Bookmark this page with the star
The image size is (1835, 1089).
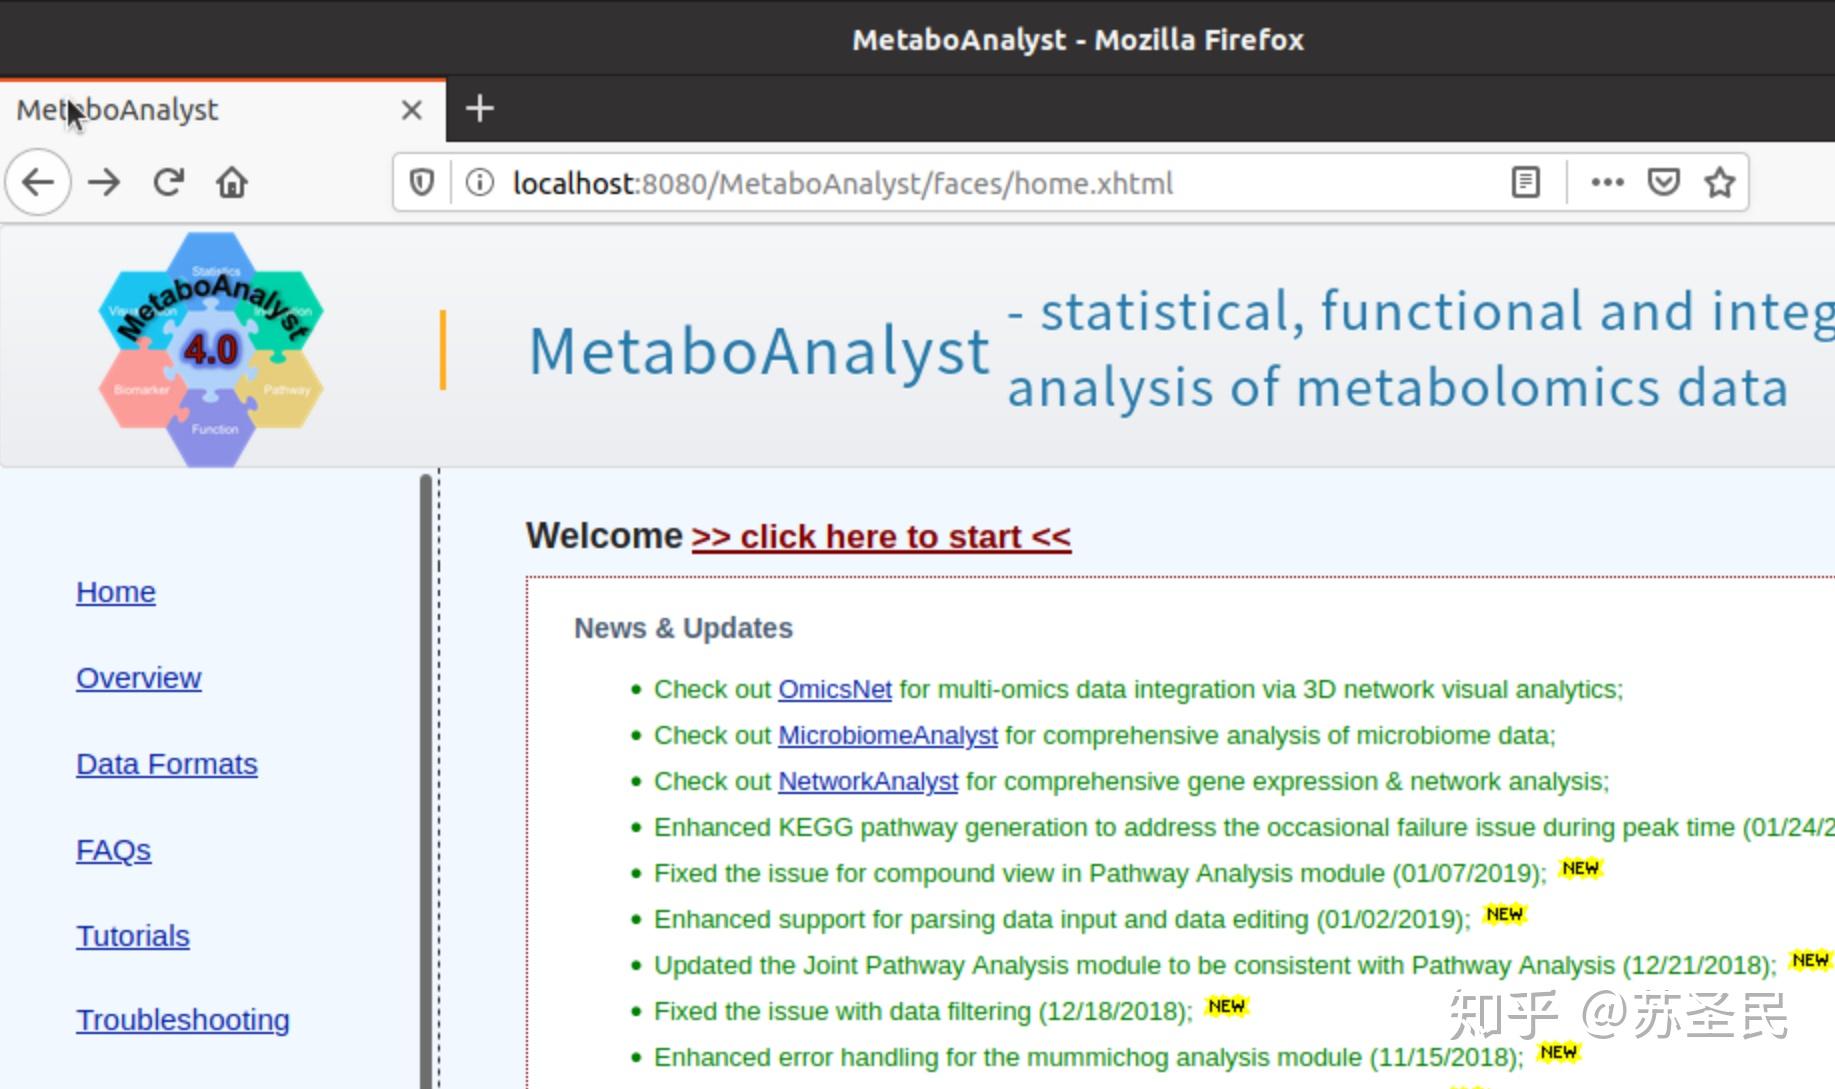tap(1719, 182)
